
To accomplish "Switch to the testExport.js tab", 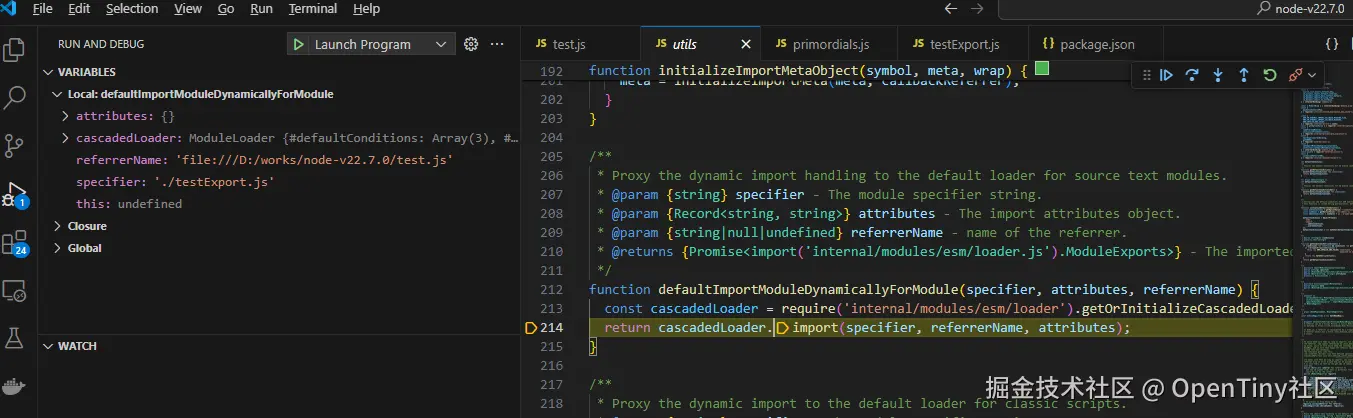I will 963,44.
